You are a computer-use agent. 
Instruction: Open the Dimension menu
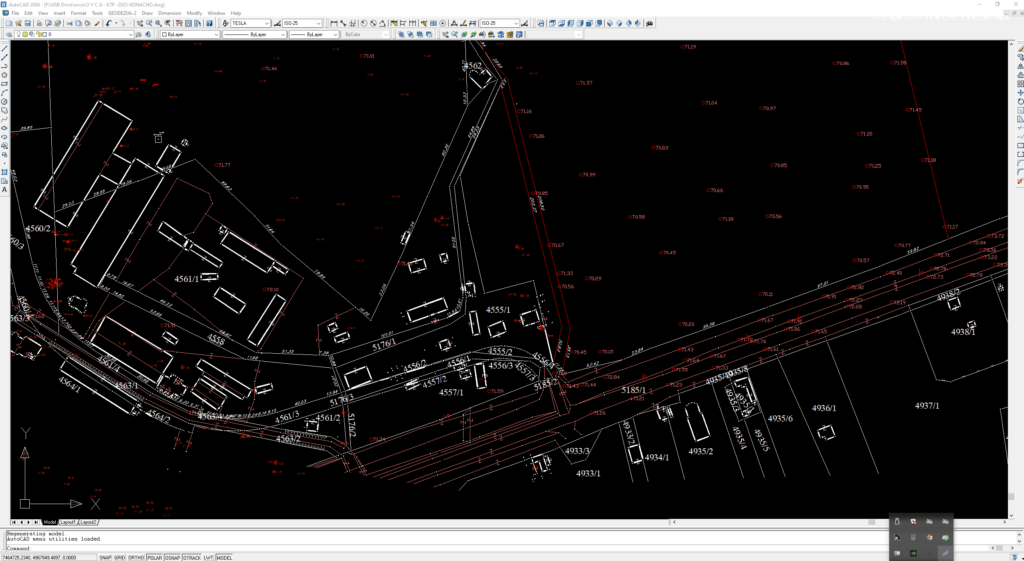(x=168, y=13)
